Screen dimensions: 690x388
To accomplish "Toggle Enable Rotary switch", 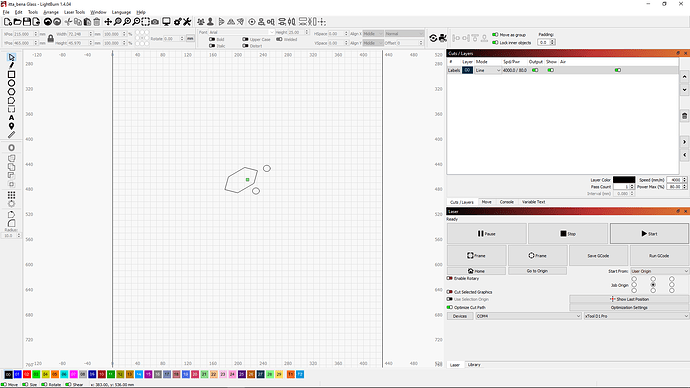I will pos(450,278).
